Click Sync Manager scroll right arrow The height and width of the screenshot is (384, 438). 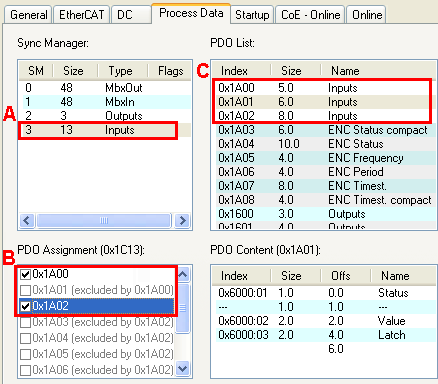tap(182, 221)
